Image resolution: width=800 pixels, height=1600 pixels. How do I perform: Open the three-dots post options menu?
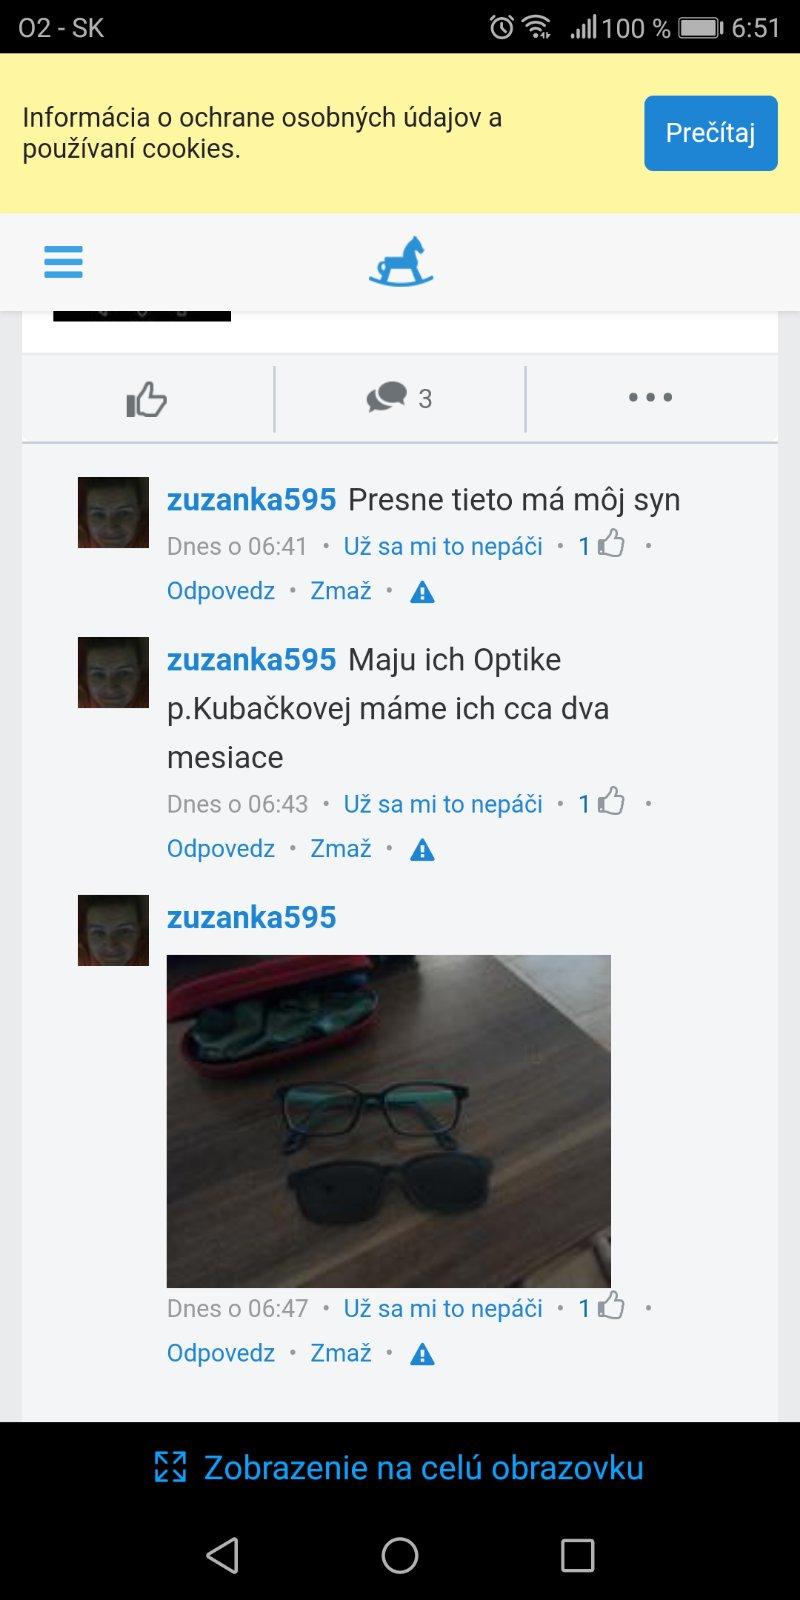651,397
